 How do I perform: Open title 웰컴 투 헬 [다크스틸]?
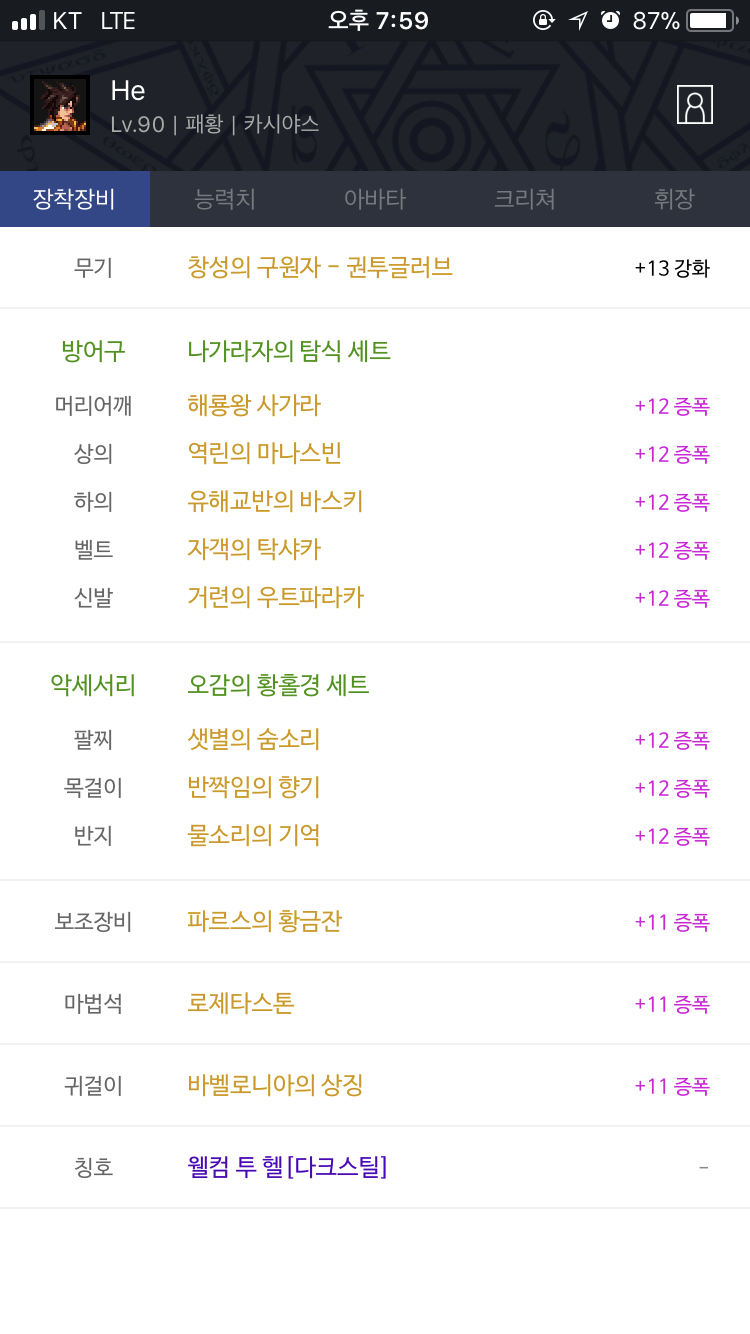[x=287, y=1167]
